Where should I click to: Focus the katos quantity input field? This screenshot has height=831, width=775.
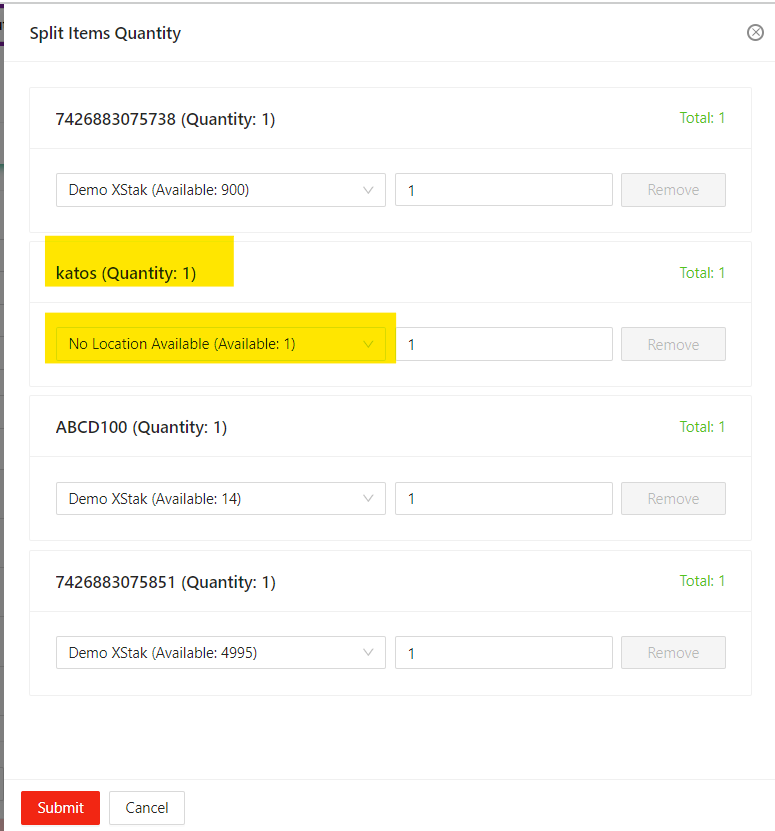click(x=503, y=344)
